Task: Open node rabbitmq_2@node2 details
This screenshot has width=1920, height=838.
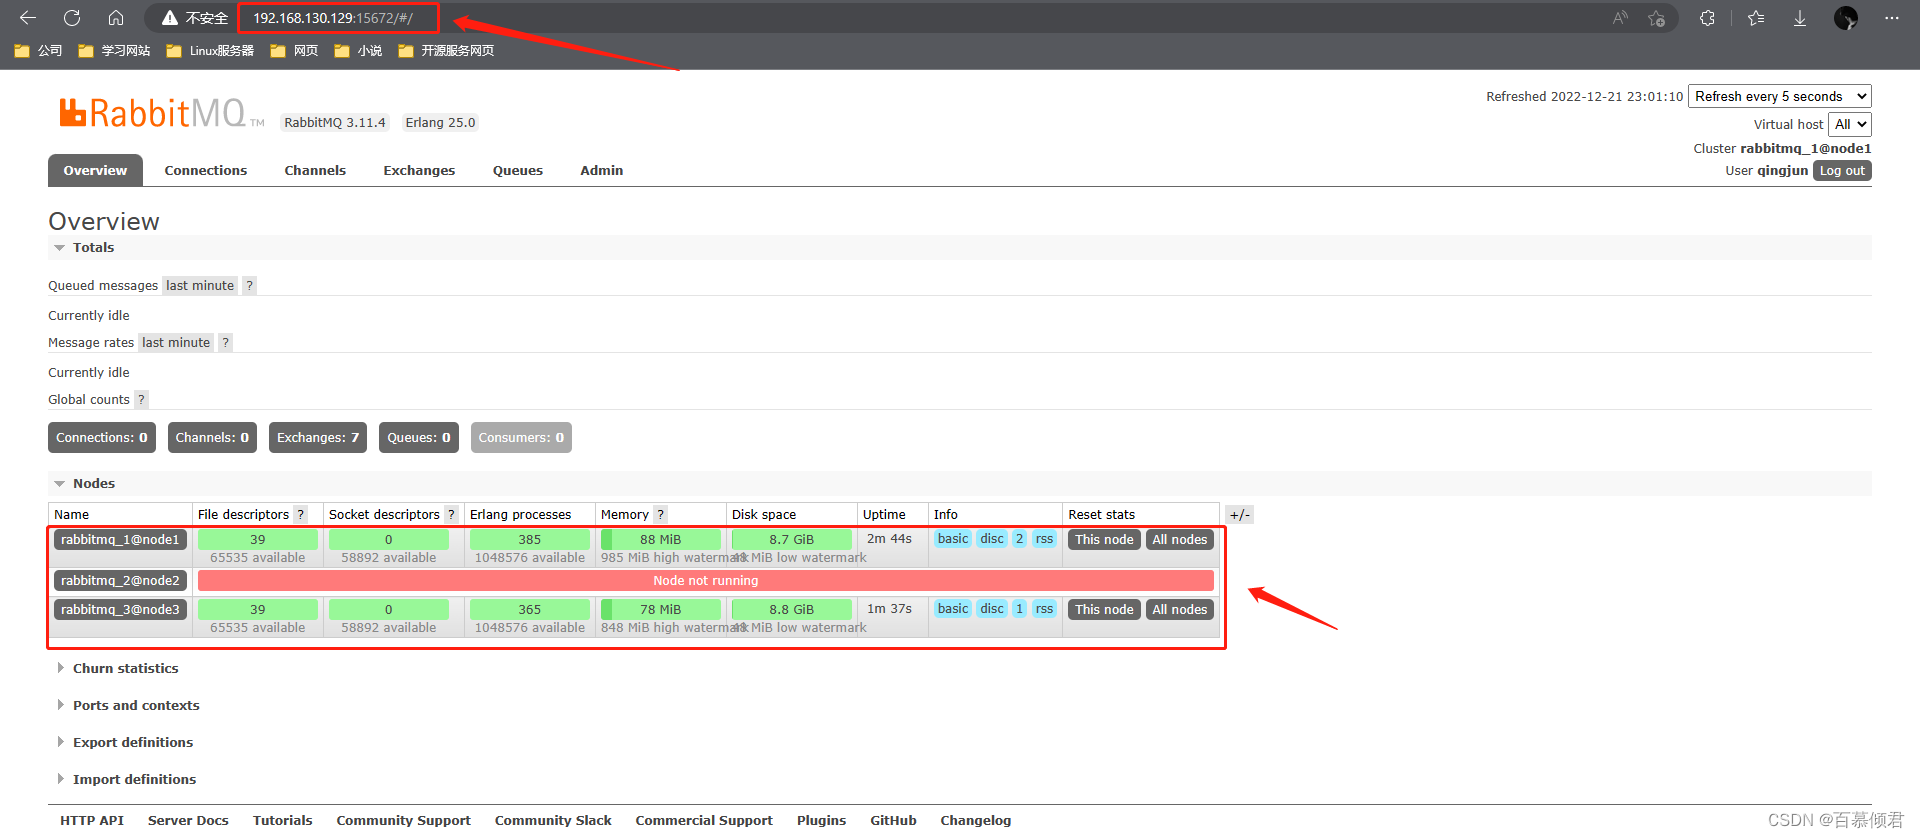Action: click(x=120, y=581)
